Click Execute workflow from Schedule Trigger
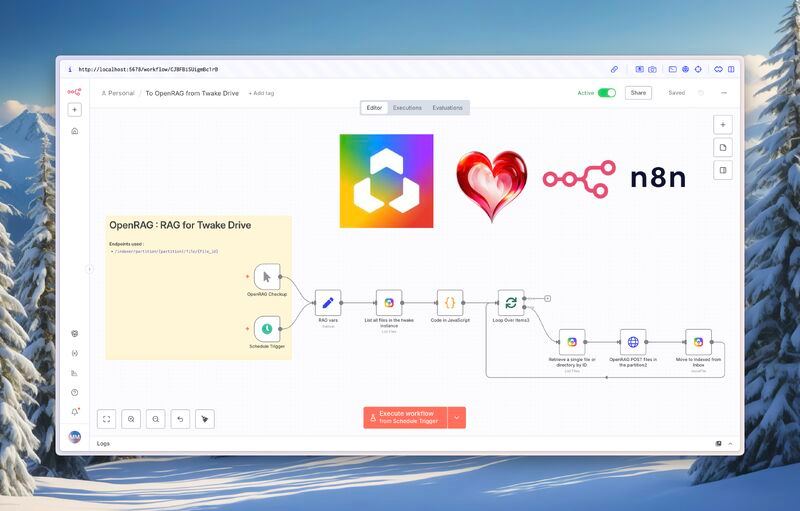800x511 pixels. coord(406,418)
